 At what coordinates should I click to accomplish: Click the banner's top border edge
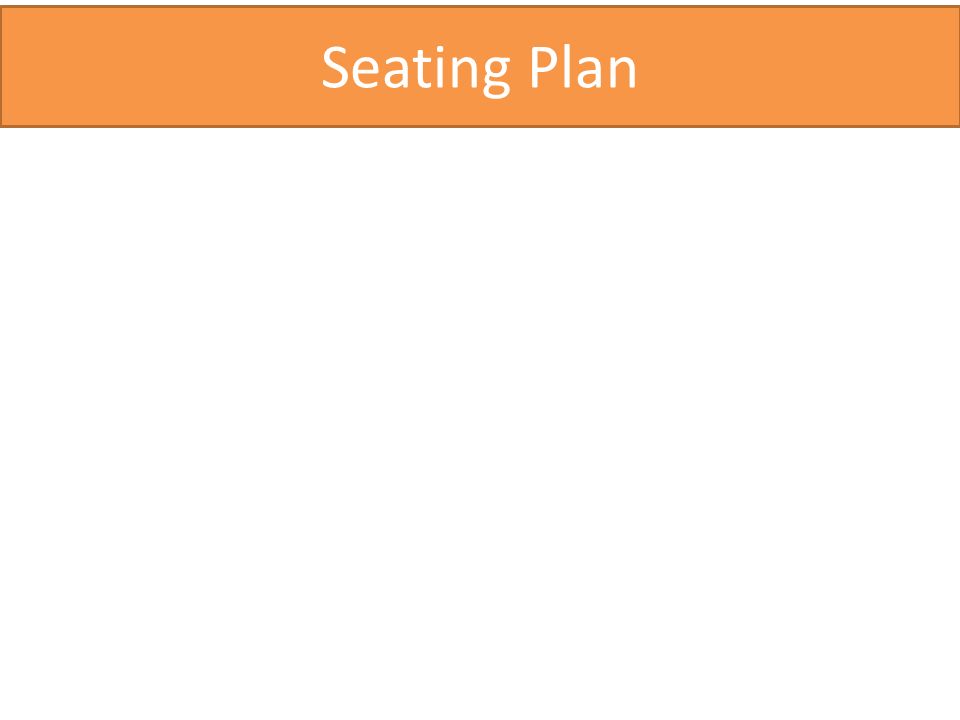coord(480,7)
